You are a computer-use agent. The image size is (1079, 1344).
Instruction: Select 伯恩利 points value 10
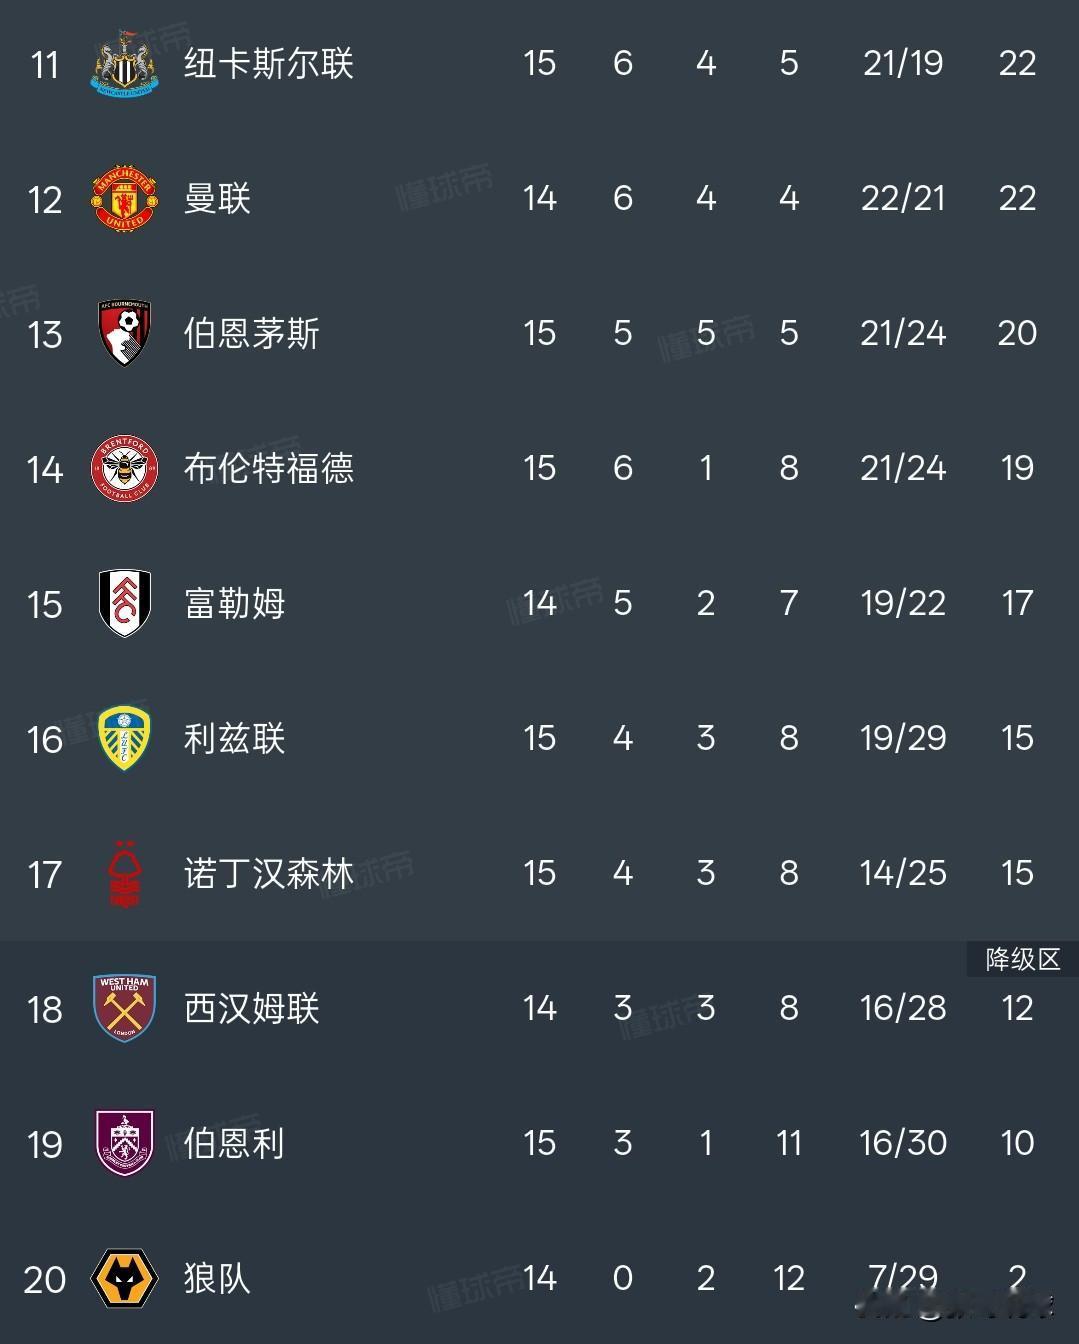[x=1017, y=1143]
